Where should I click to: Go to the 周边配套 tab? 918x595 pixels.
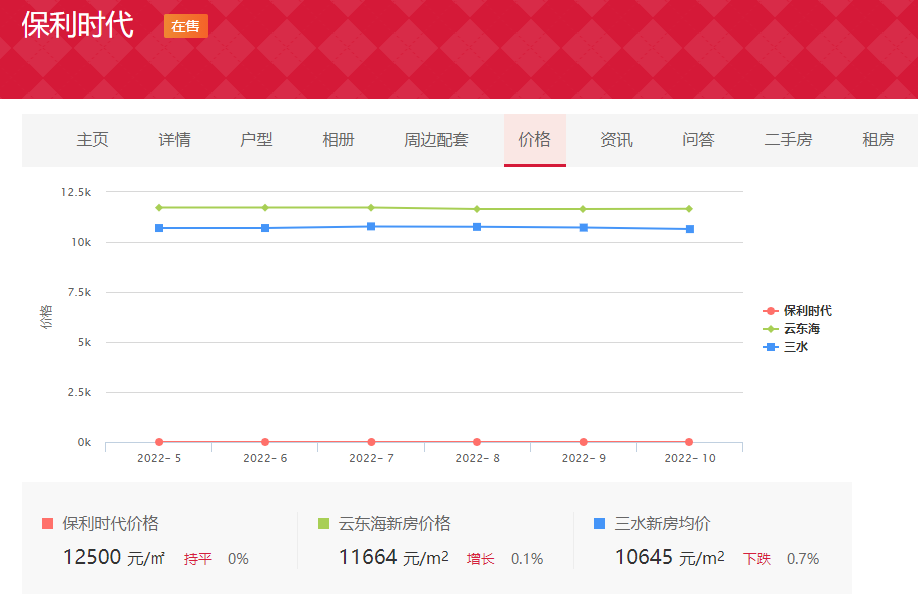click(436, 140)
